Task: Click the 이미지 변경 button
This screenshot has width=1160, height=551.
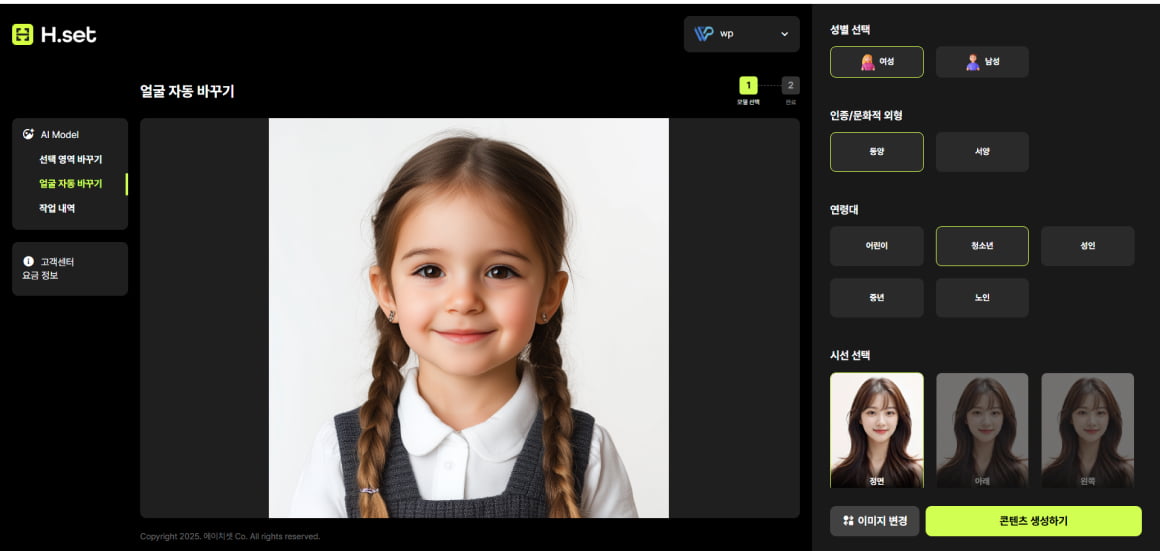Action: 874,521
